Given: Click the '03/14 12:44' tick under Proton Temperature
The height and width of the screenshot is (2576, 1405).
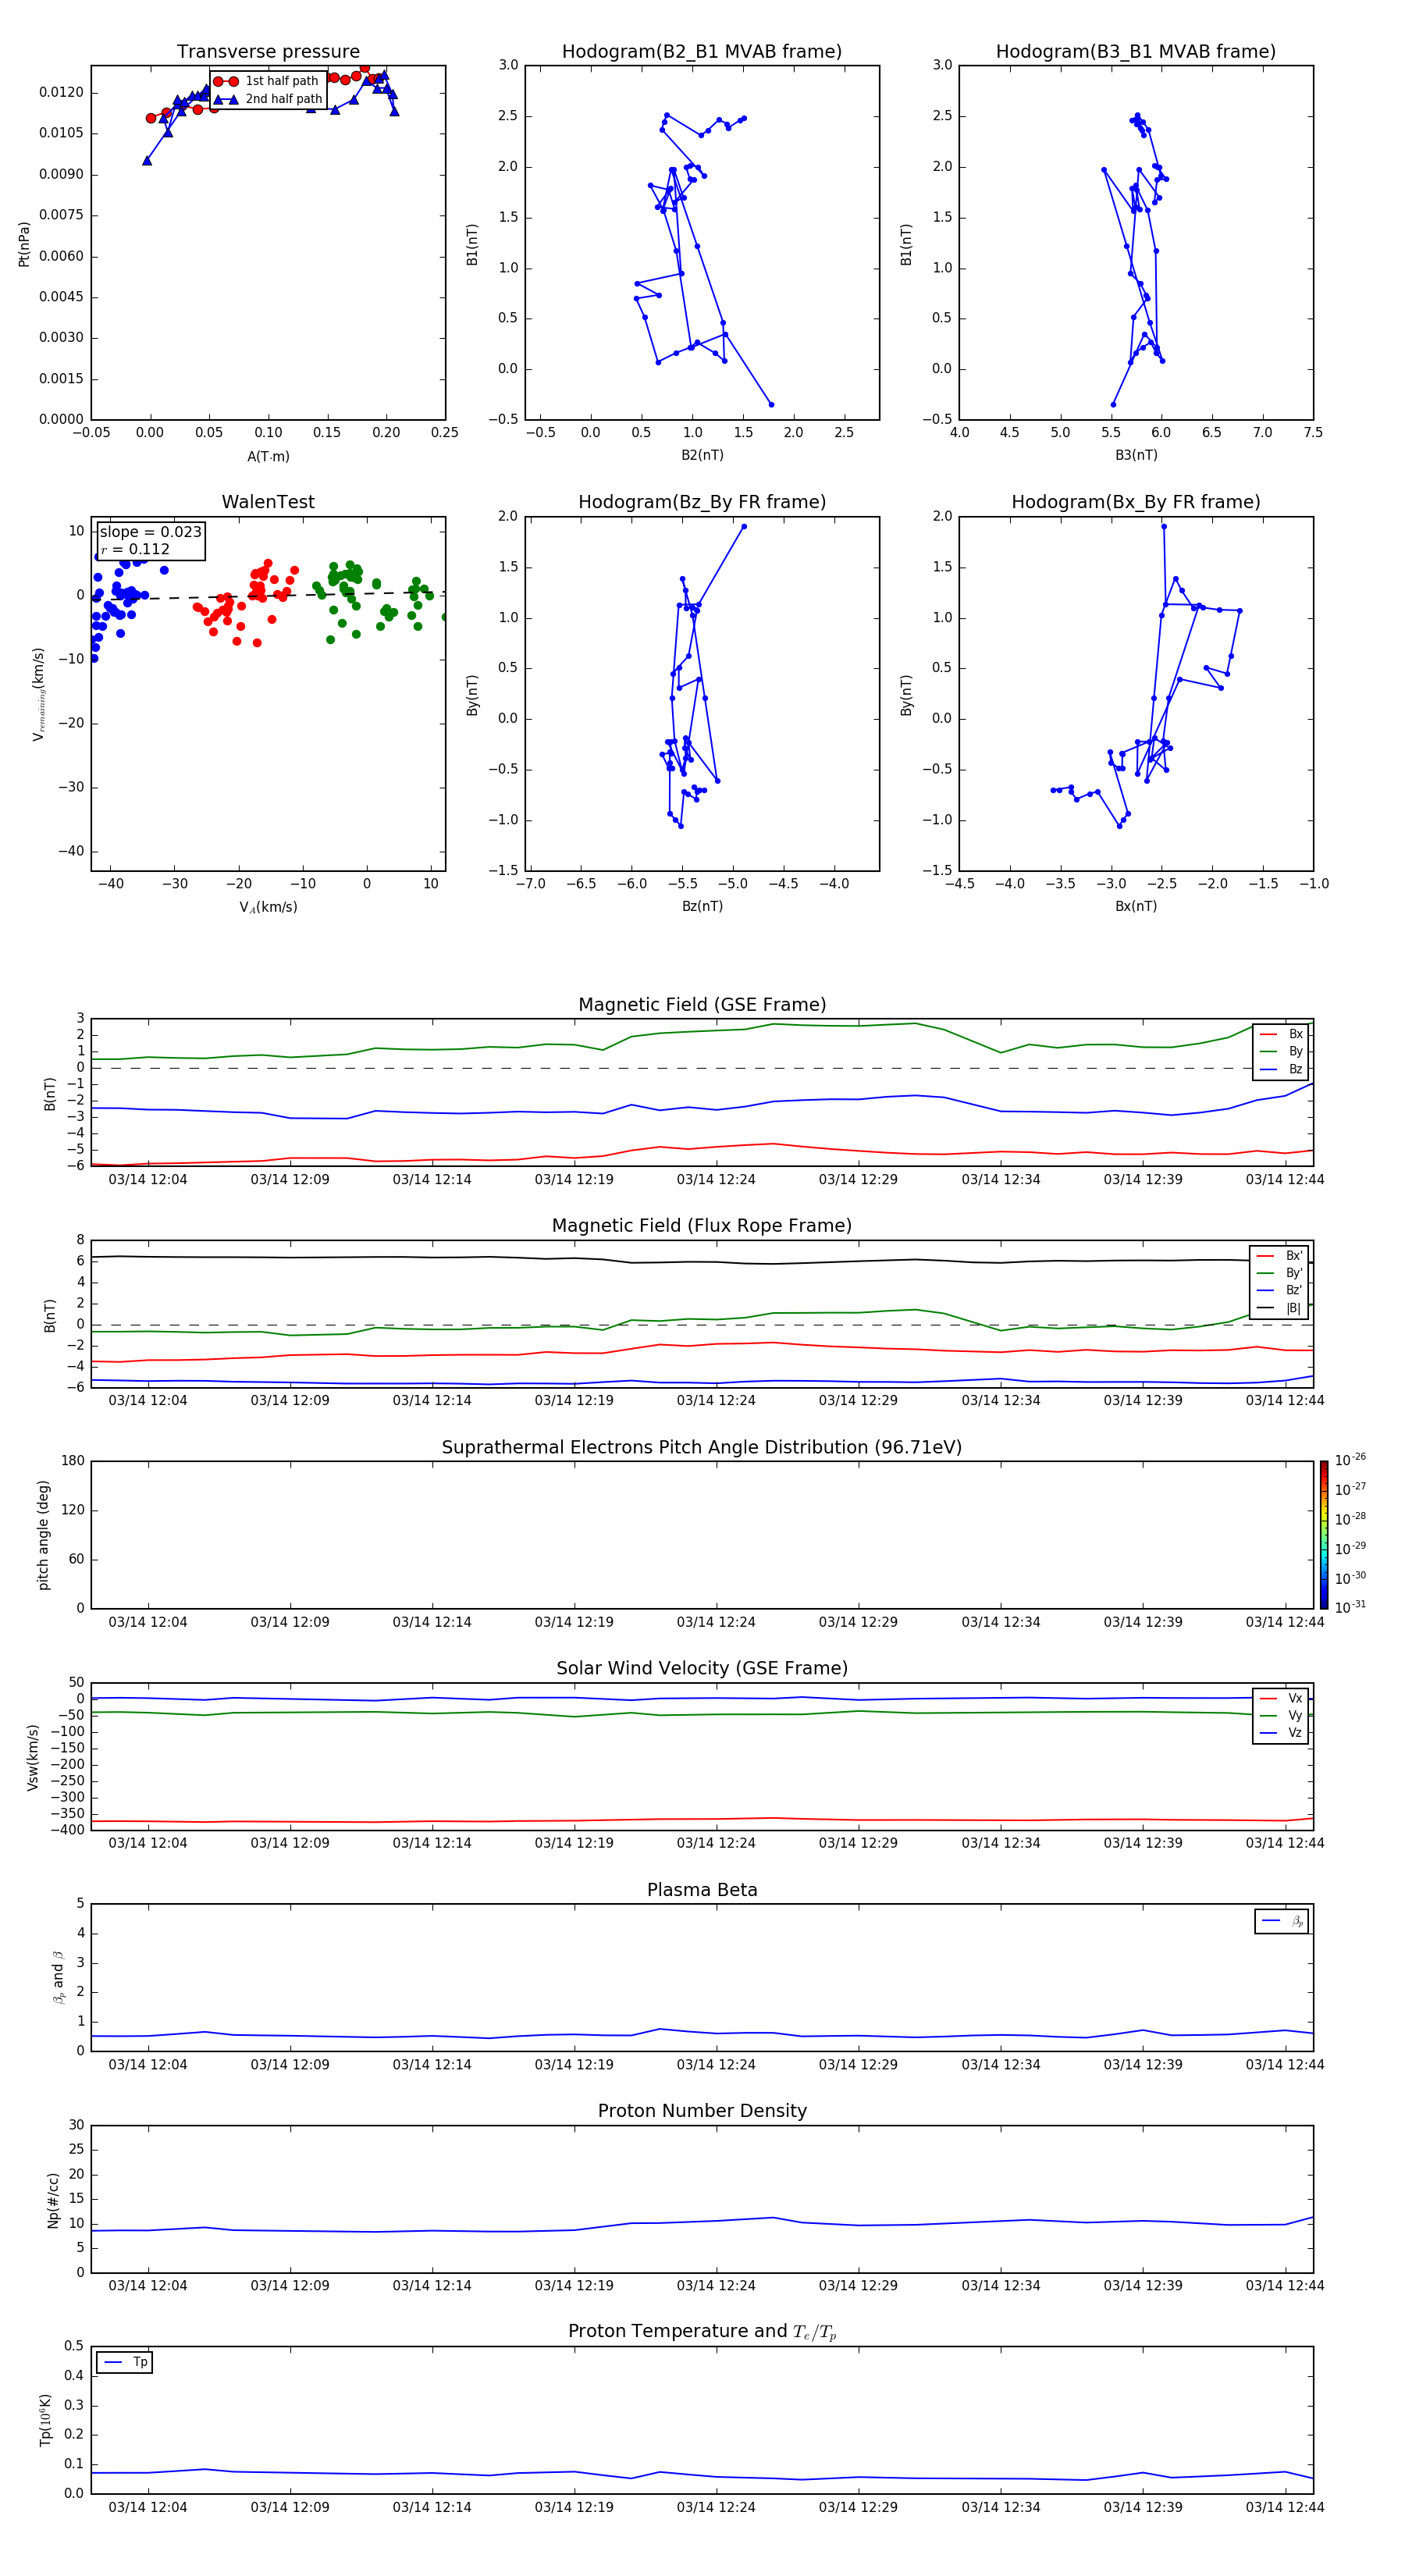Looking at the screenshot, I should click(x=1284, y=2507).
